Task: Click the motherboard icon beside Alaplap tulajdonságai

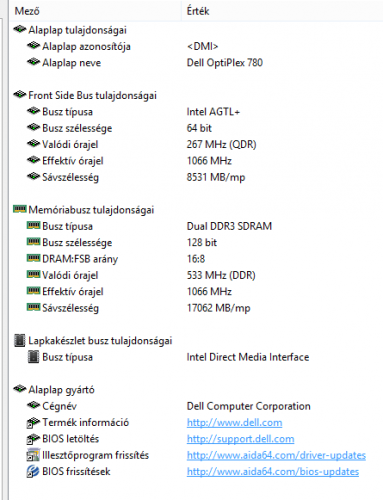Action: click(x=20, y=30)
